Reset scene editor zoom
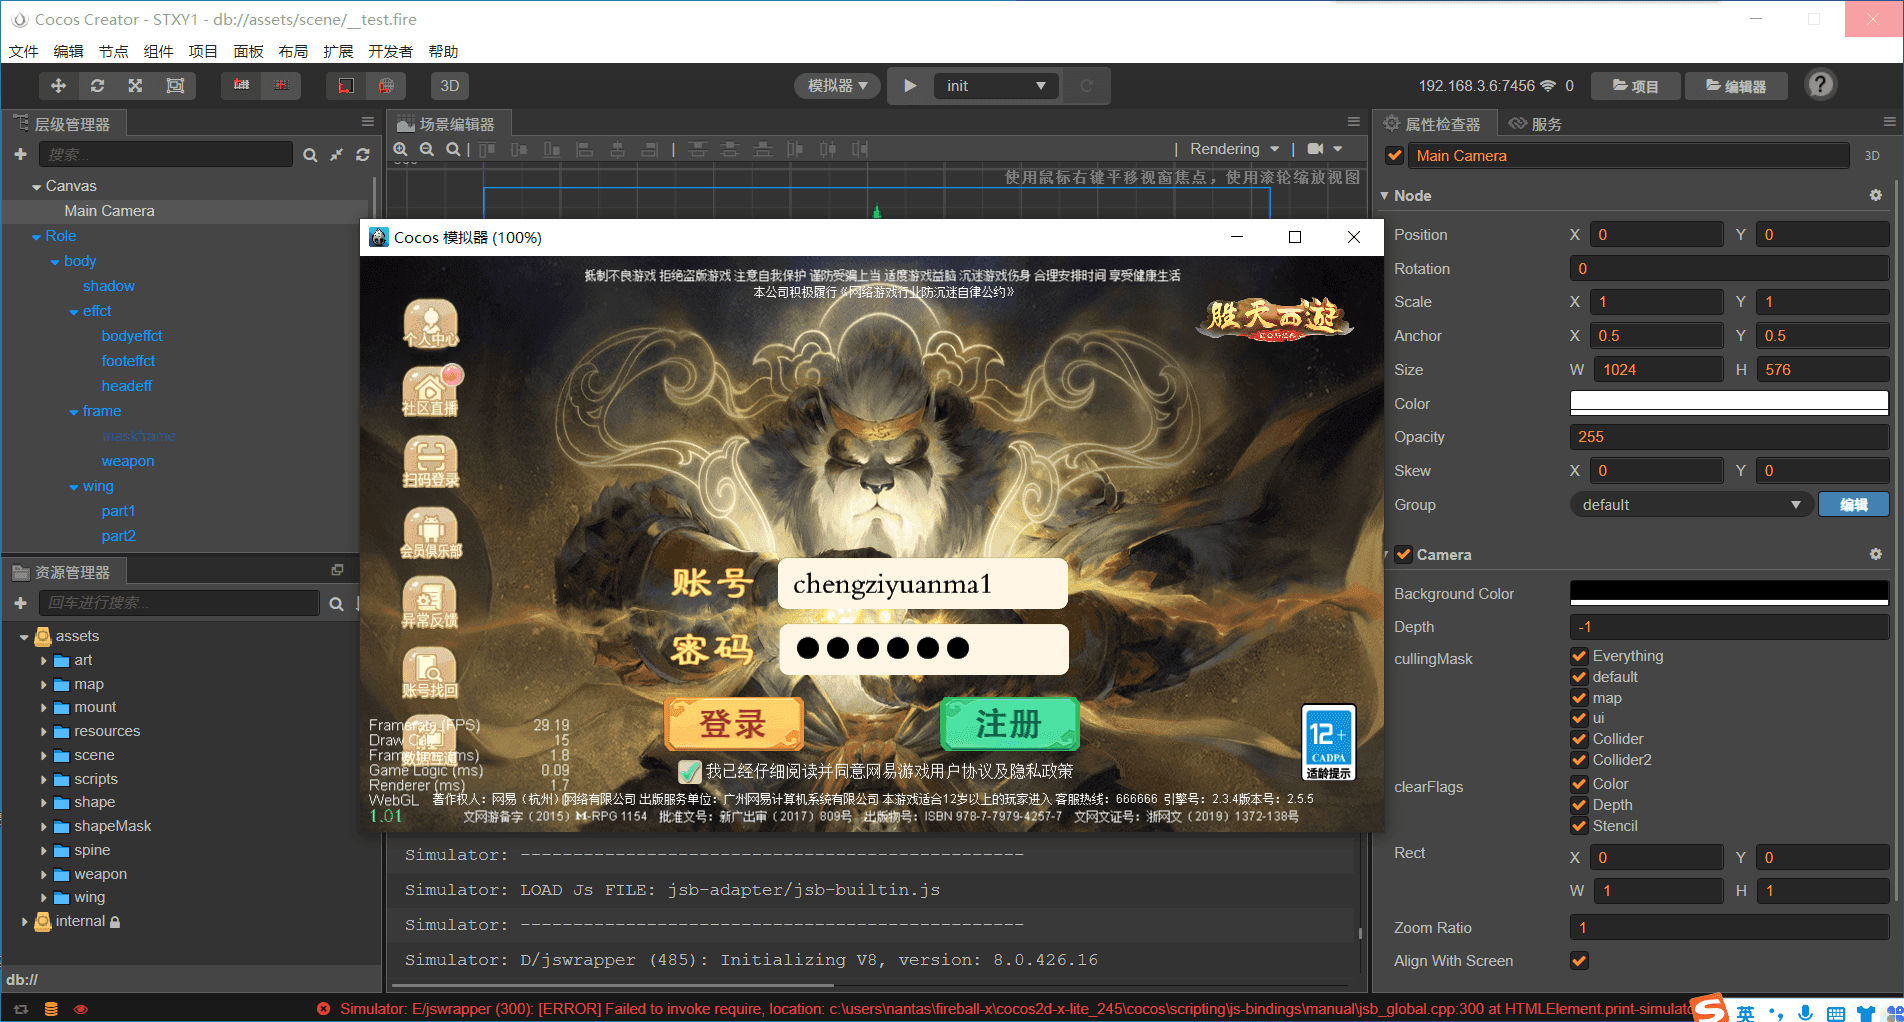This screenshot has height=1022, width=1904. click(x=453, y=149)
